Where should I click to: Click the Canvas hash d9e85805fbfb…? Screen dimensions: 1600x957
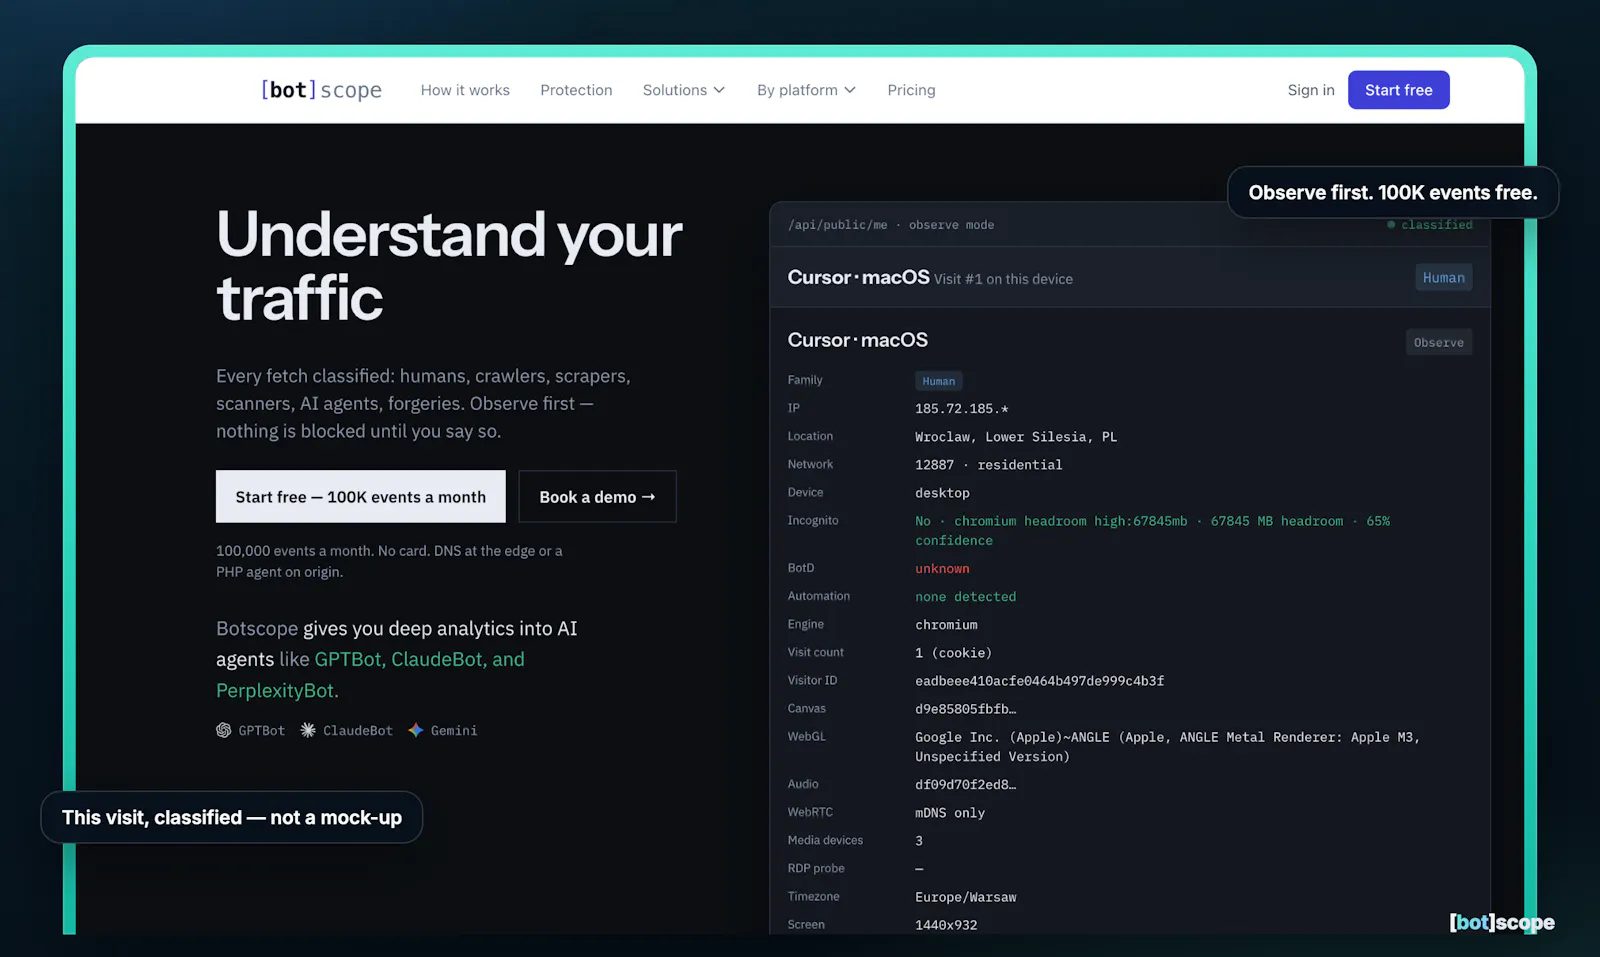point(965,709)
